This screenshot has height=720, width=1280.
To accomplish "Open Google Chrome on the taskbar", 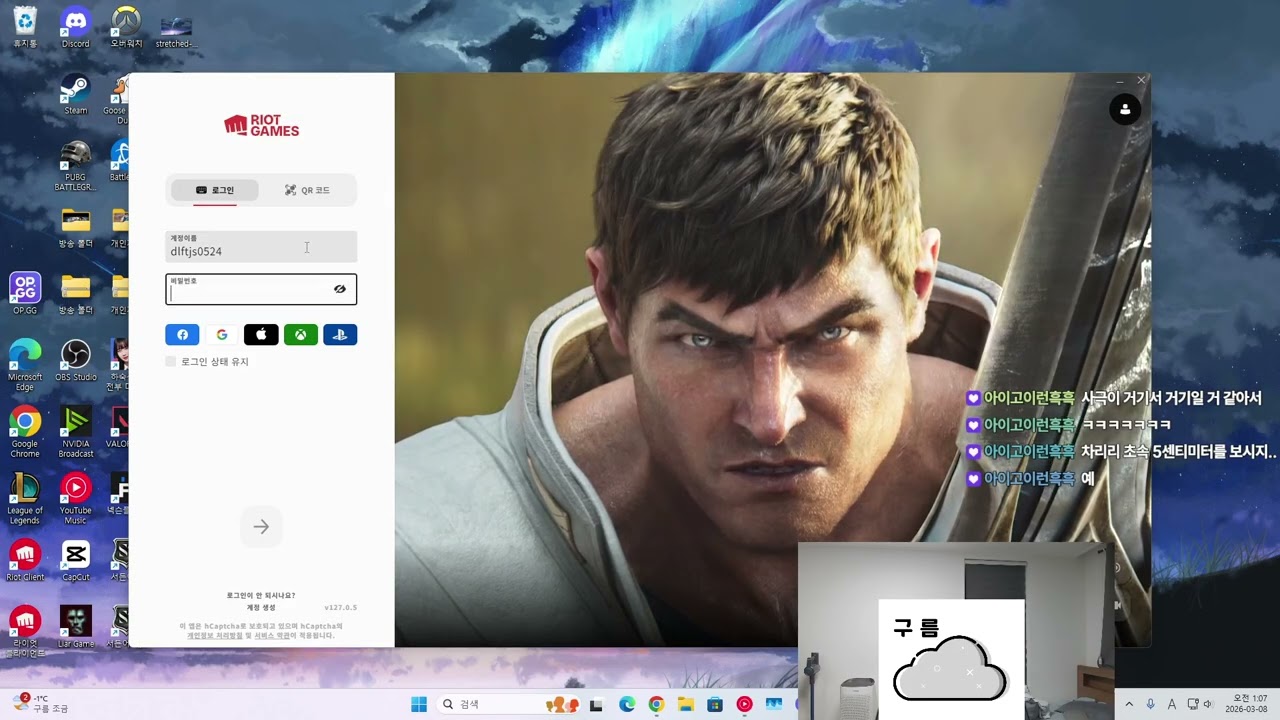I will point(656,704).
